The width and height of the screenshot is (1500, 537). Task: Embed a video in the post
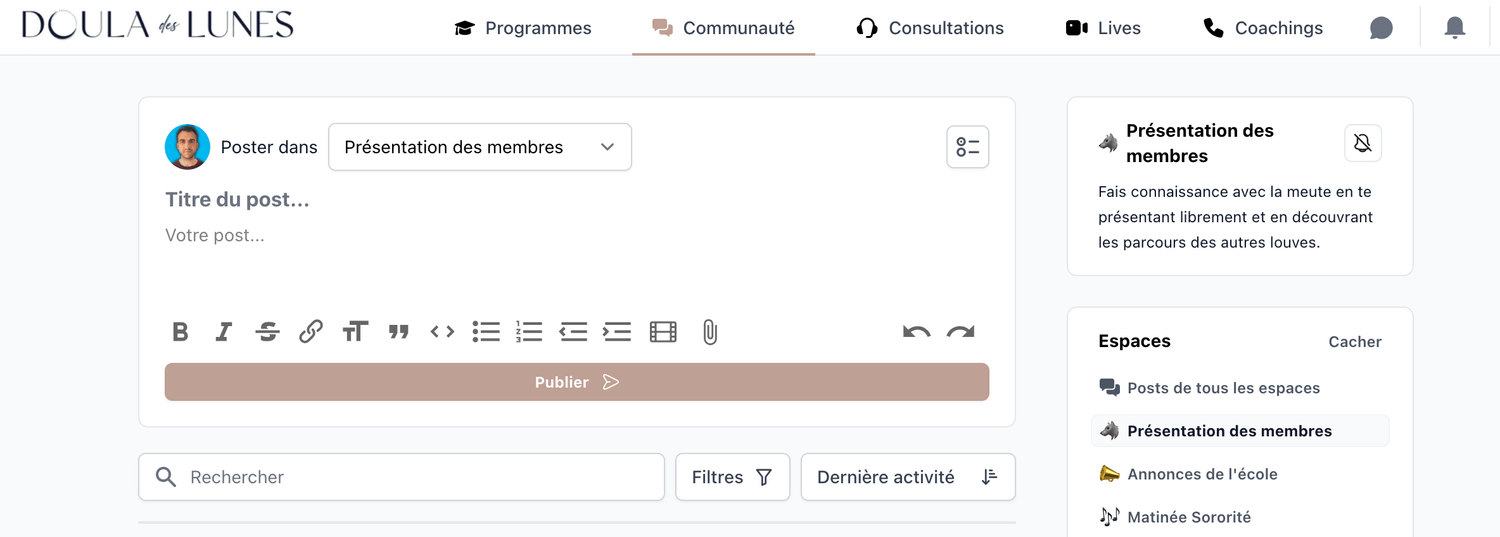point(663,332)
